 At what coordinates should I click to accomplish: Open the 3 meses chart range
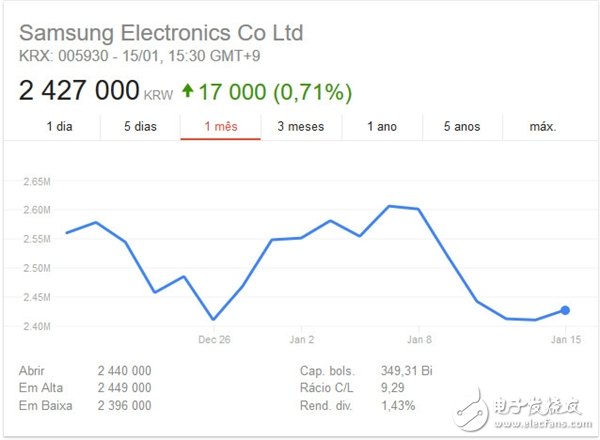coord(301,127)
